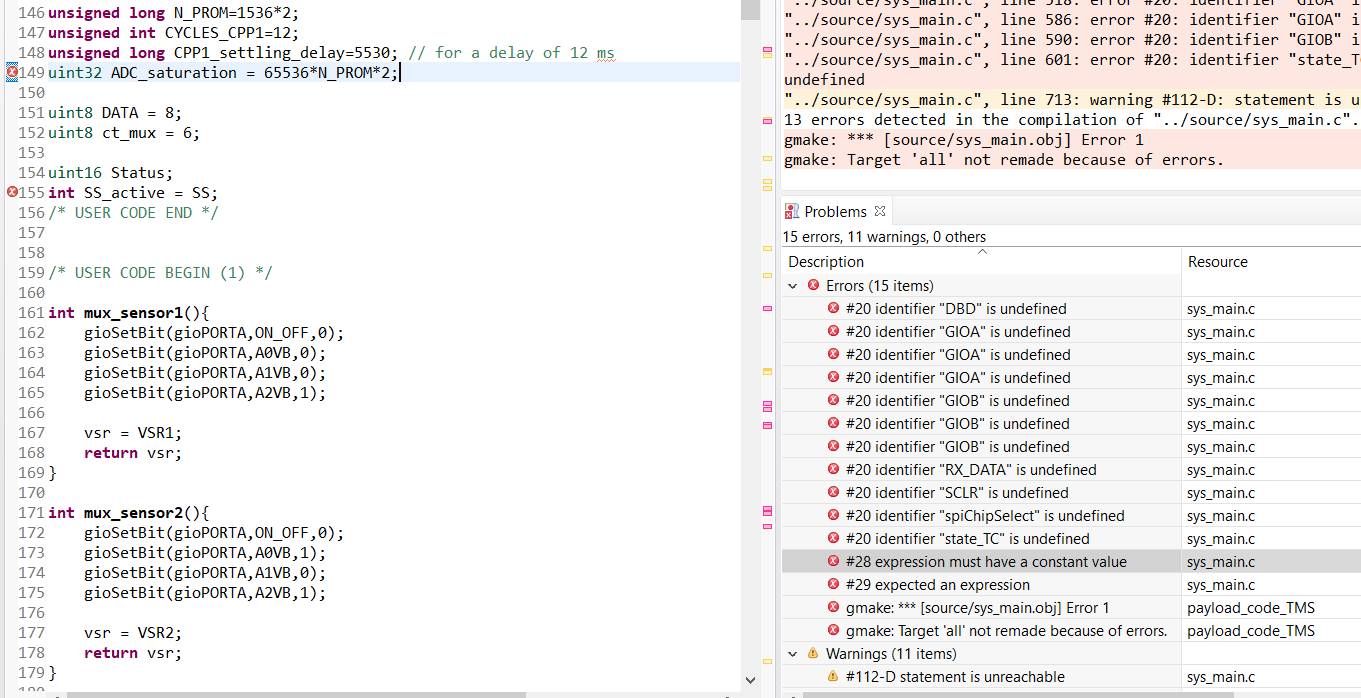Click the line 713 warning #112-D line in console
The image size is (1361, 698).
(x=1072, y=99)
